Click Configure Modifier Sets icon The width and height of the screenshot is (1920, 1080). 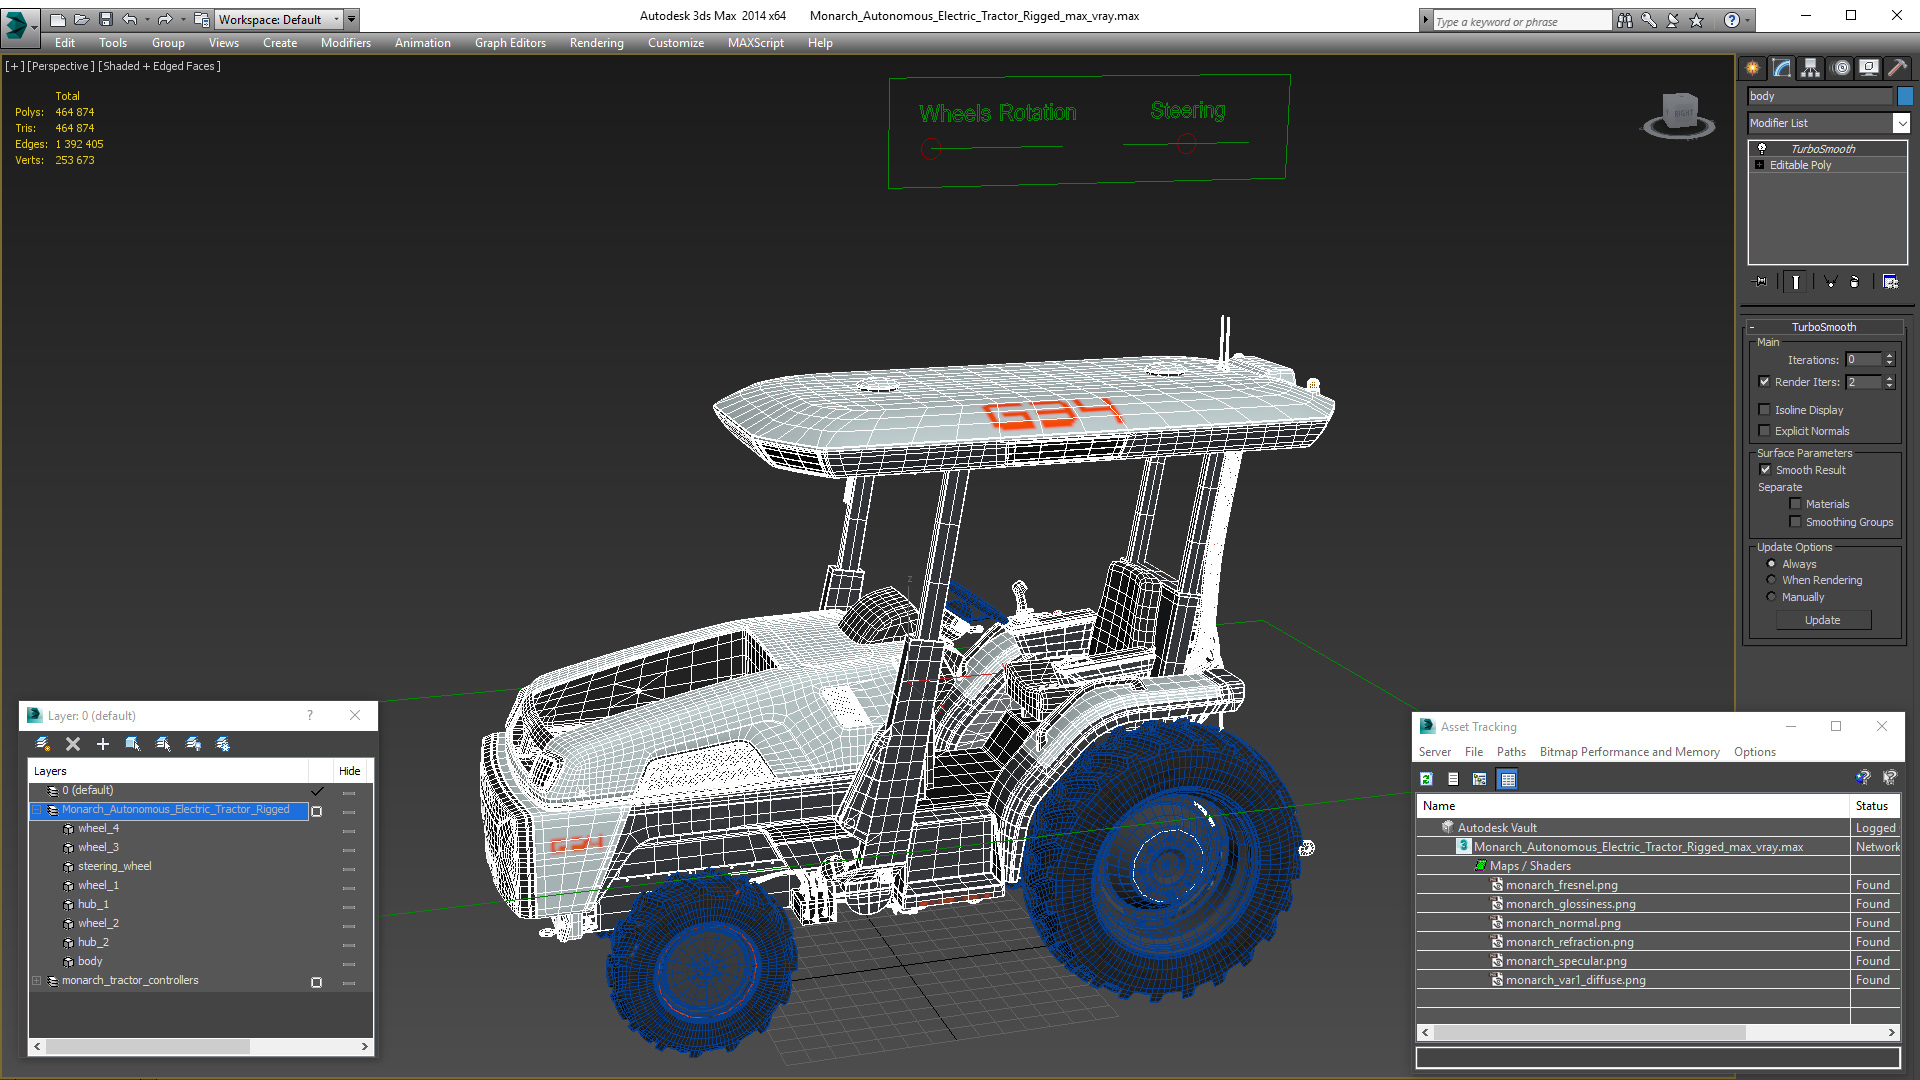(1890, 282)
